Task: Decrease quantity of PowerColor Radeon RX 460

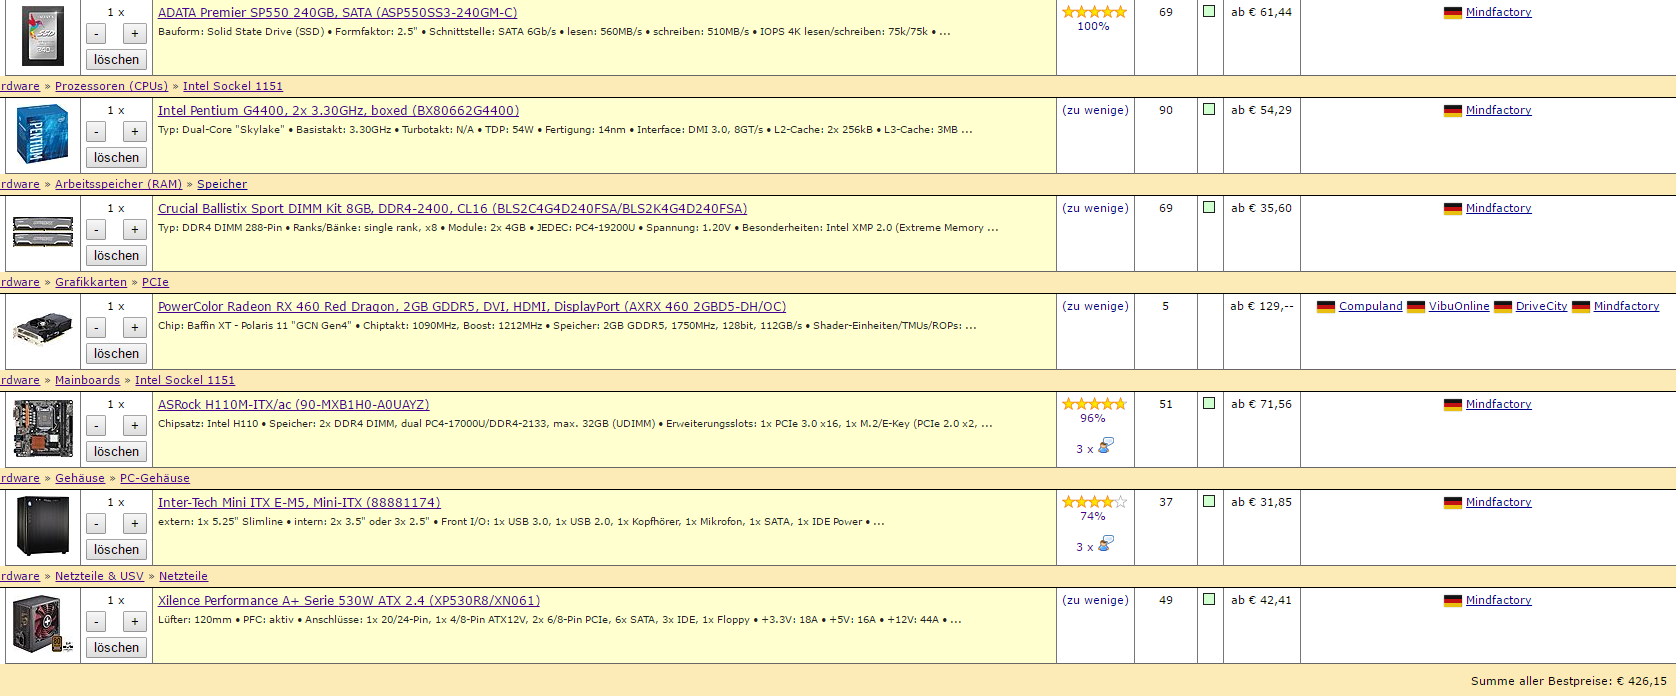Action: [97, 328]
